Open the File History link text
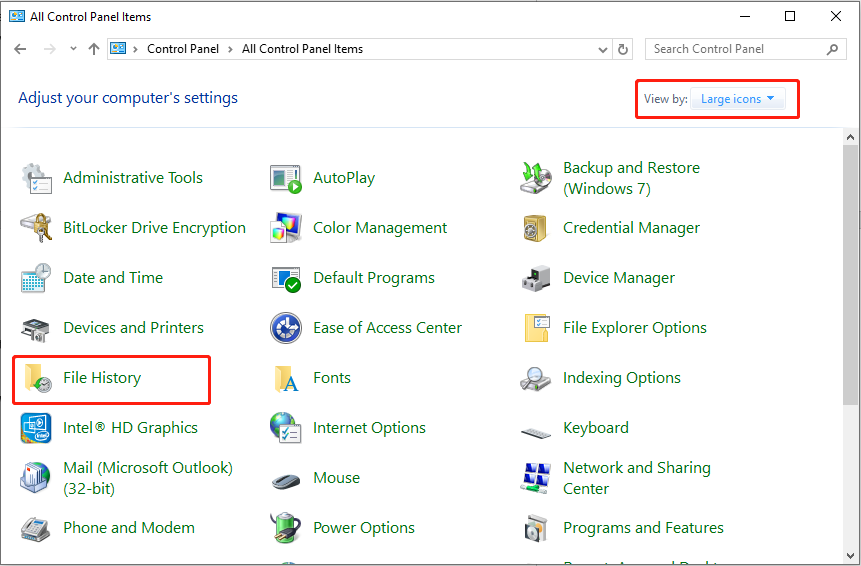861x566 pixels. [x=102, y=378]
